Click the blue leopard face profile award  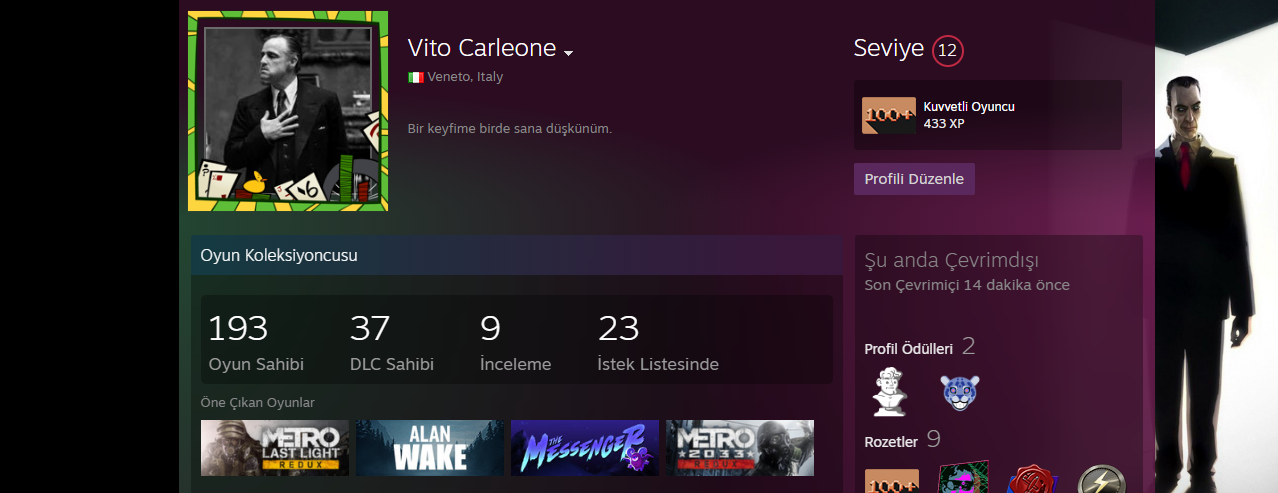coord(960,393)
